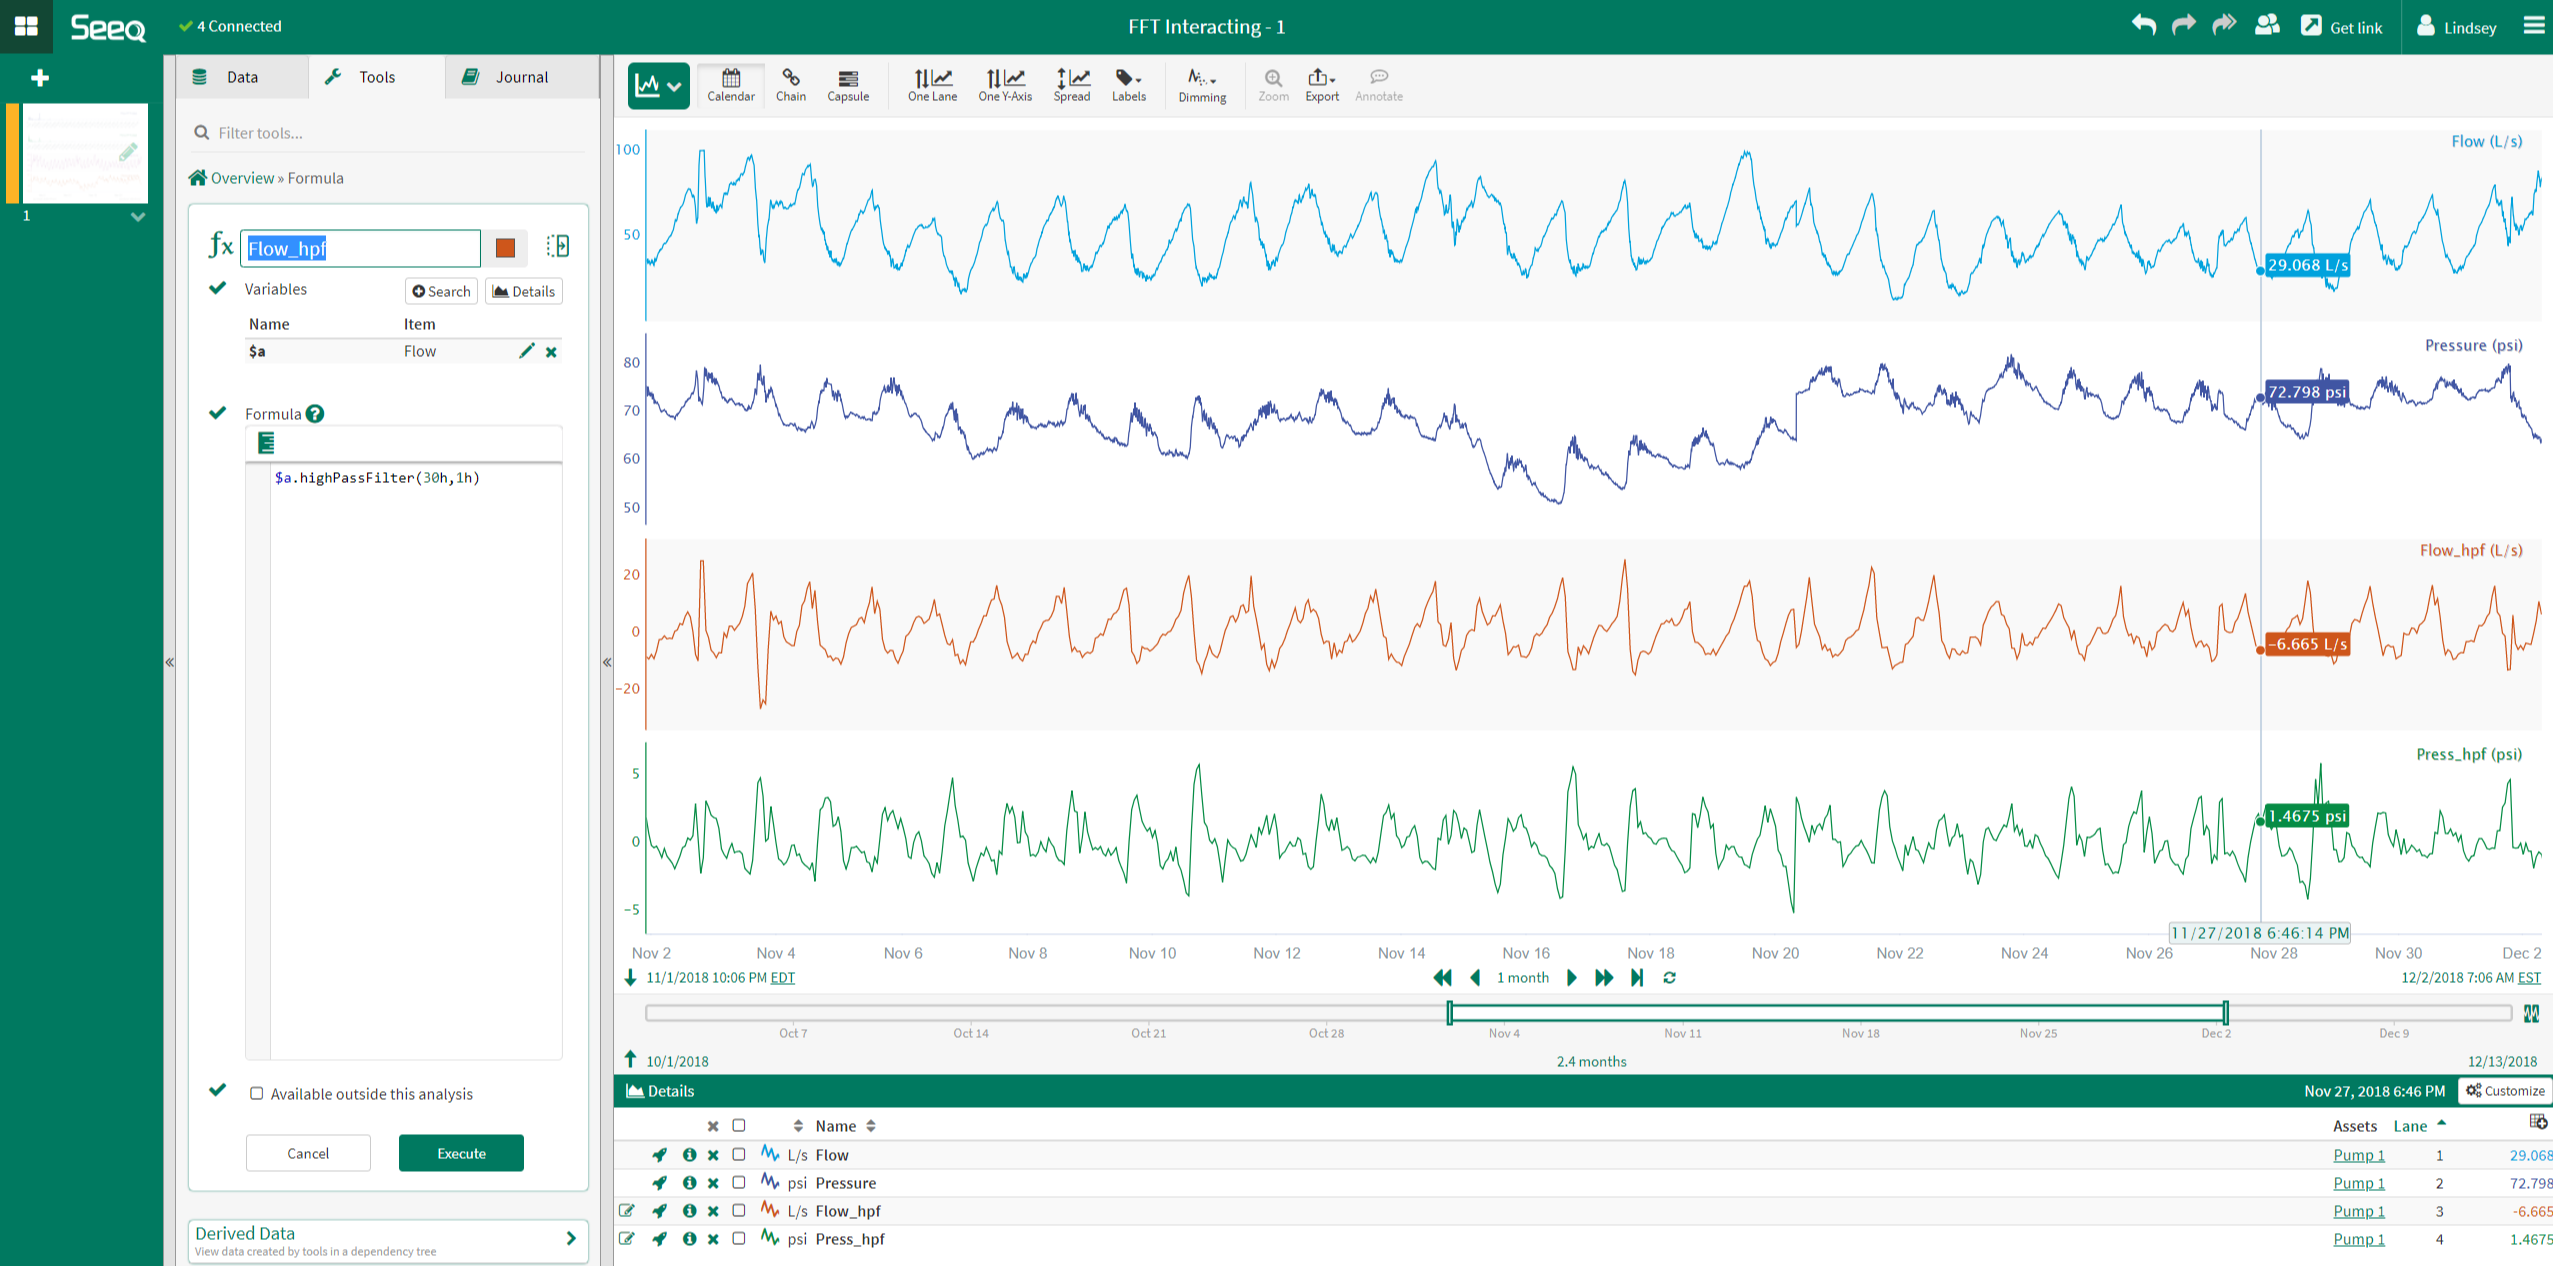Check Available outside this analysis

257,1094
